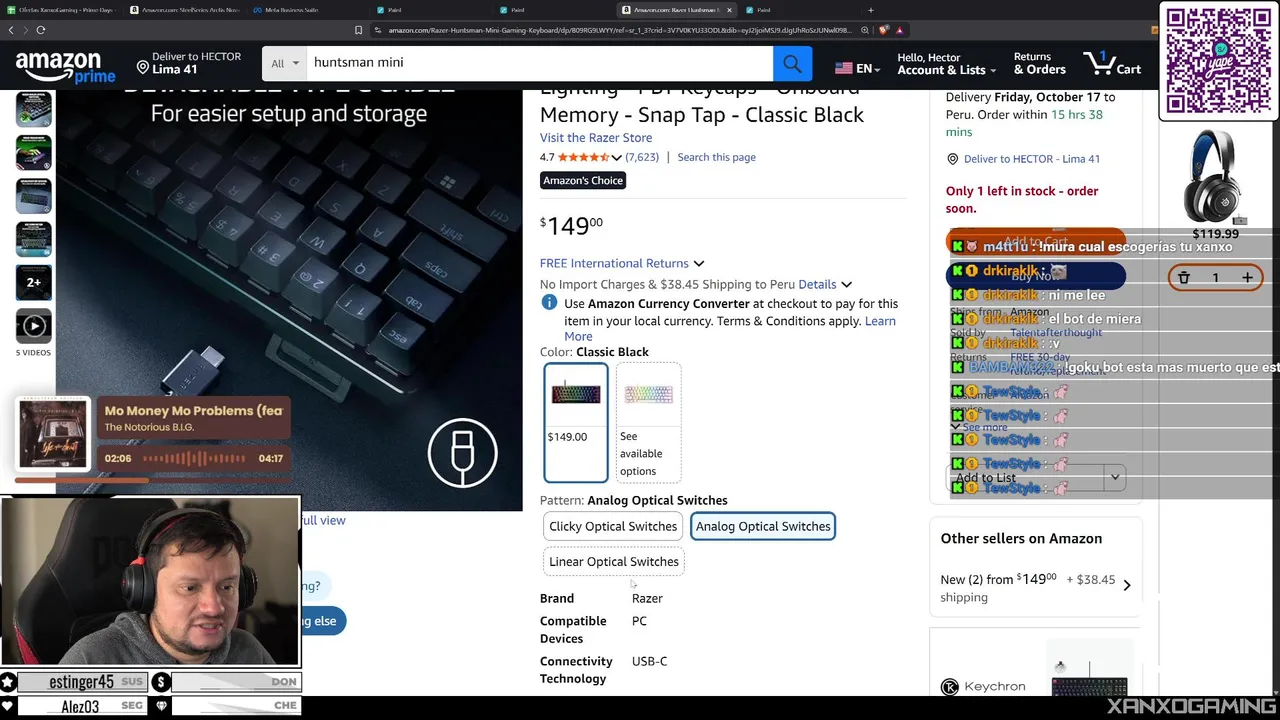Click the Amazon search magnifier button

point(792,64)
